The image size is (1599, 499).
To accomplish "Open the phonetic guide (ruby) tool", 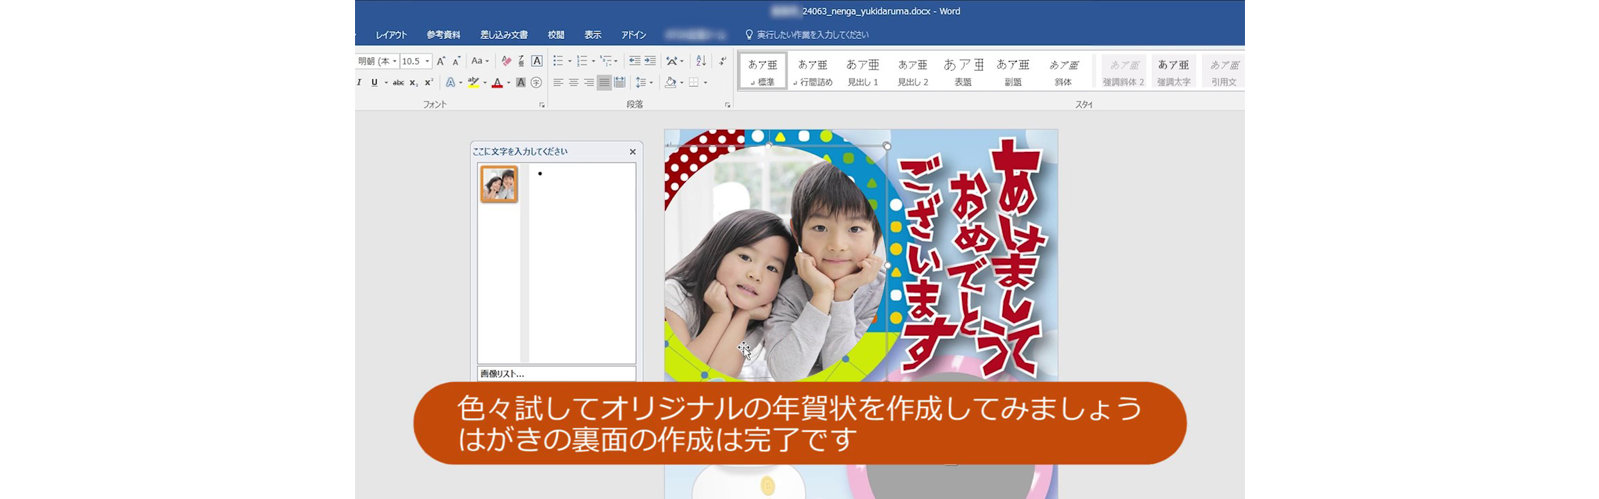I will click(521, 61).
